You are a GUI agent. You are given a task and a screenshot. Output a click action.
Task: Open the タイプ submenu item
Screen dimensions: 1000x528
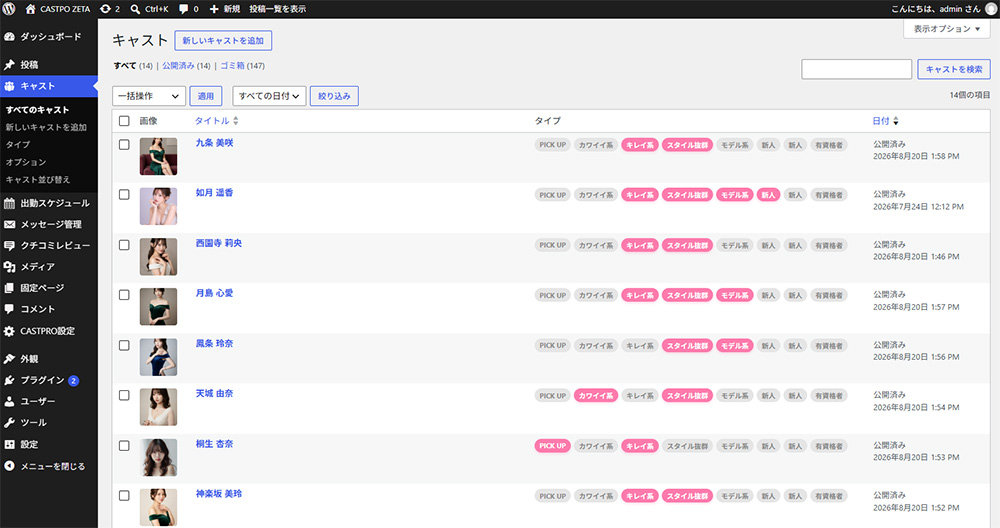[18, 145]
